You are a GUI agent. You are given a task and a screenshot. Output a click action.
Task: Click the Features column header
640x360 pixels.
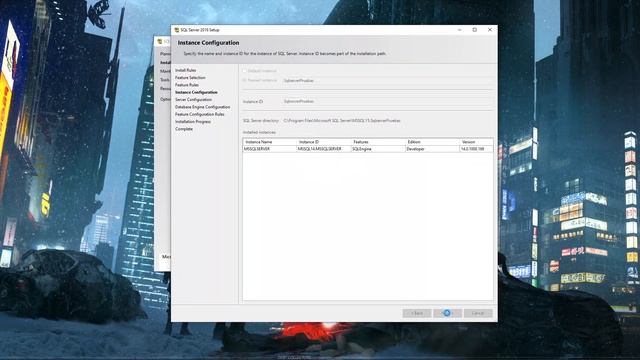378,142
